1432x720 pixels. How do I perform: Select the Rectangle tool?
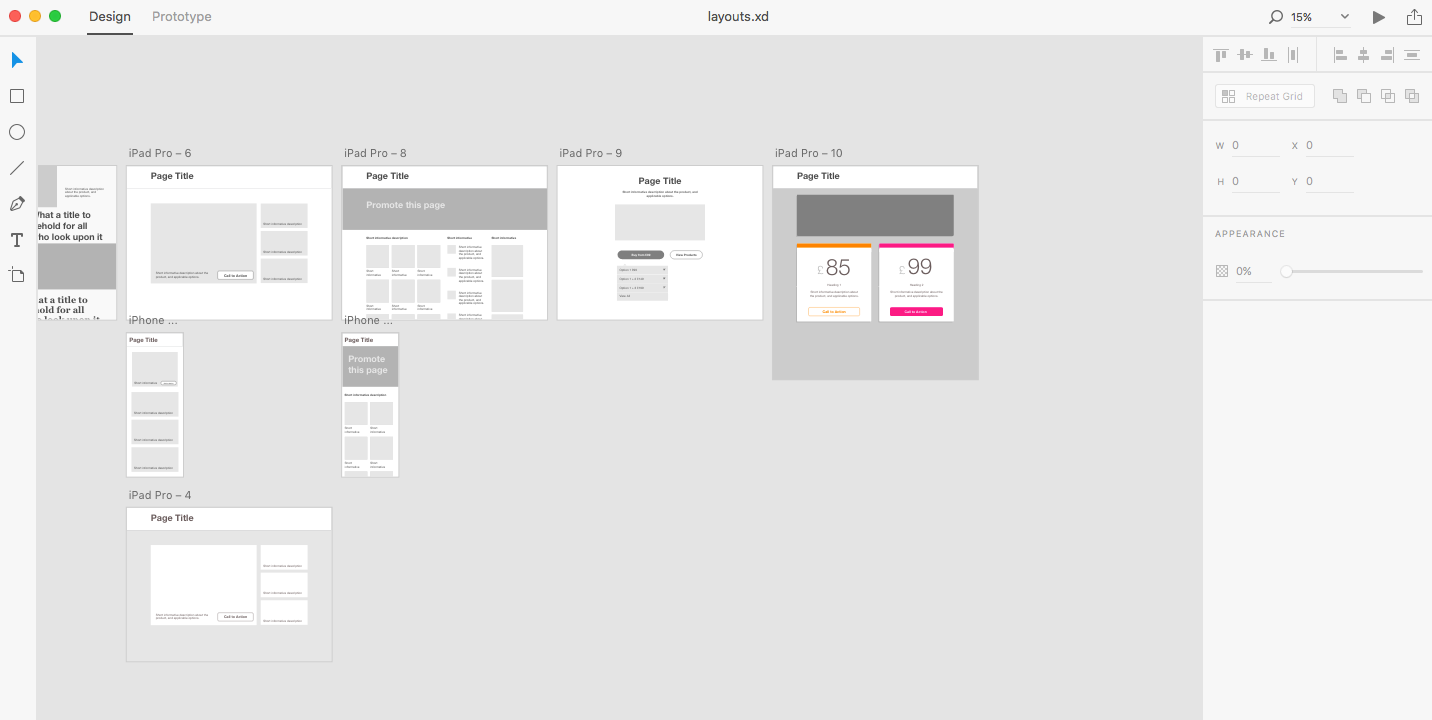(x=17, y=96)
